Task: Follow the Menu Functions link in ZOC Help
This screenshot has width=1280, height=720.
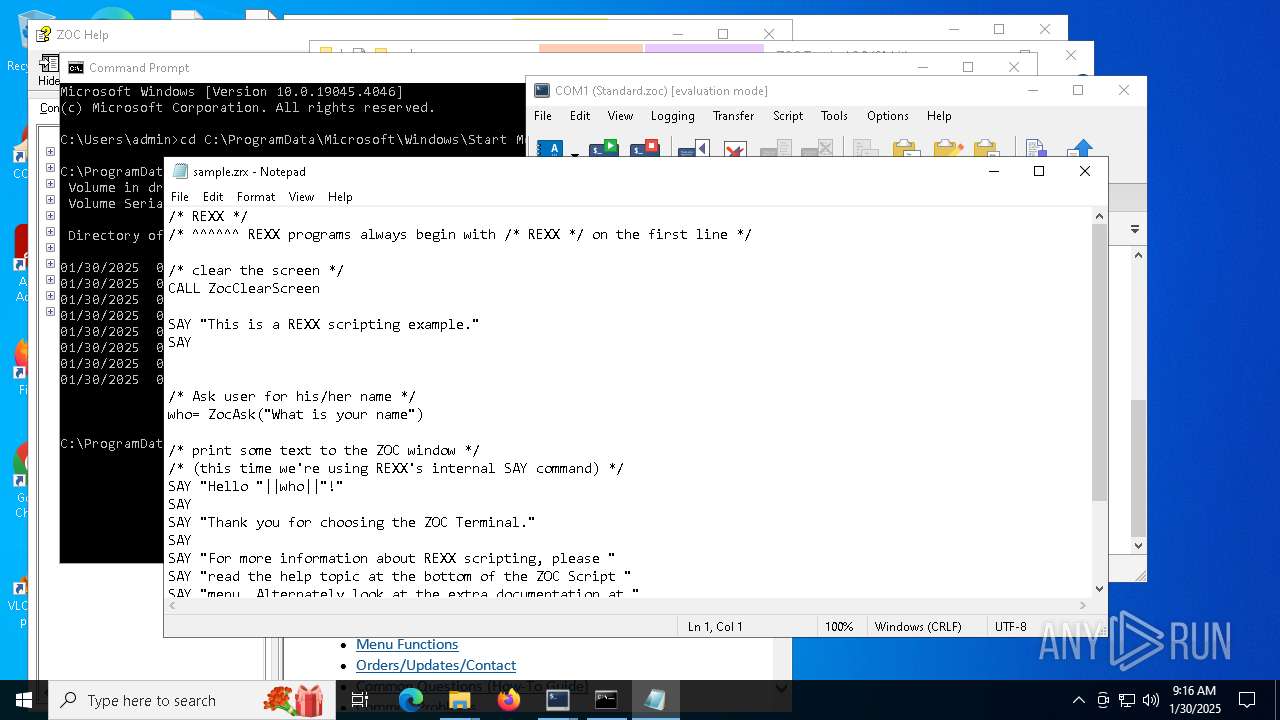Action: [407, 645]
